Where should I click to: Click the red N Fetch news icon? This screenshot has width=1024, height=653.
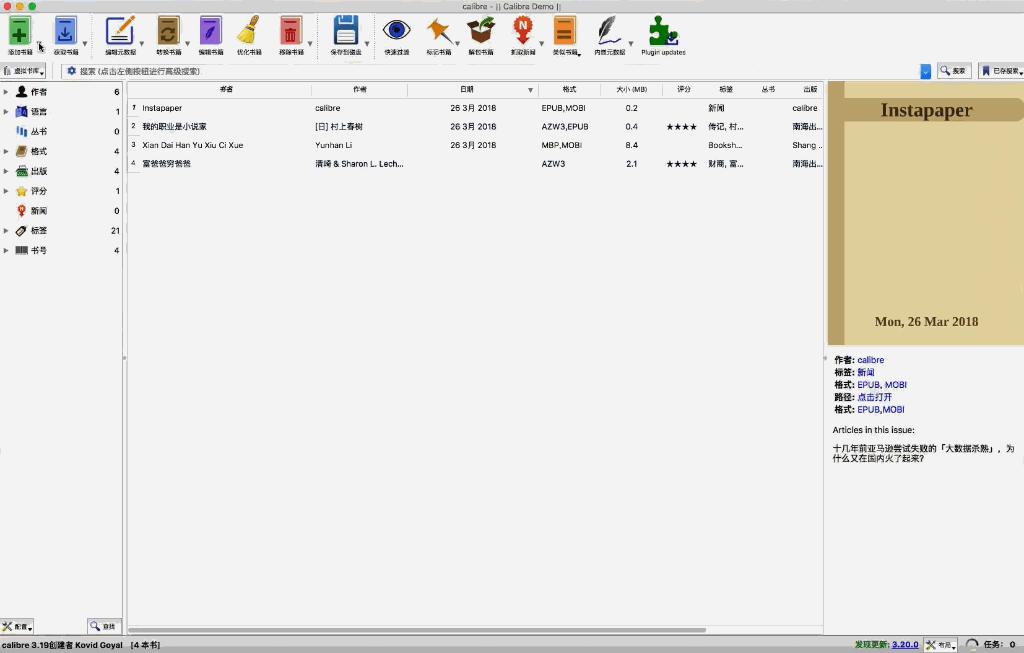[522, 31]
